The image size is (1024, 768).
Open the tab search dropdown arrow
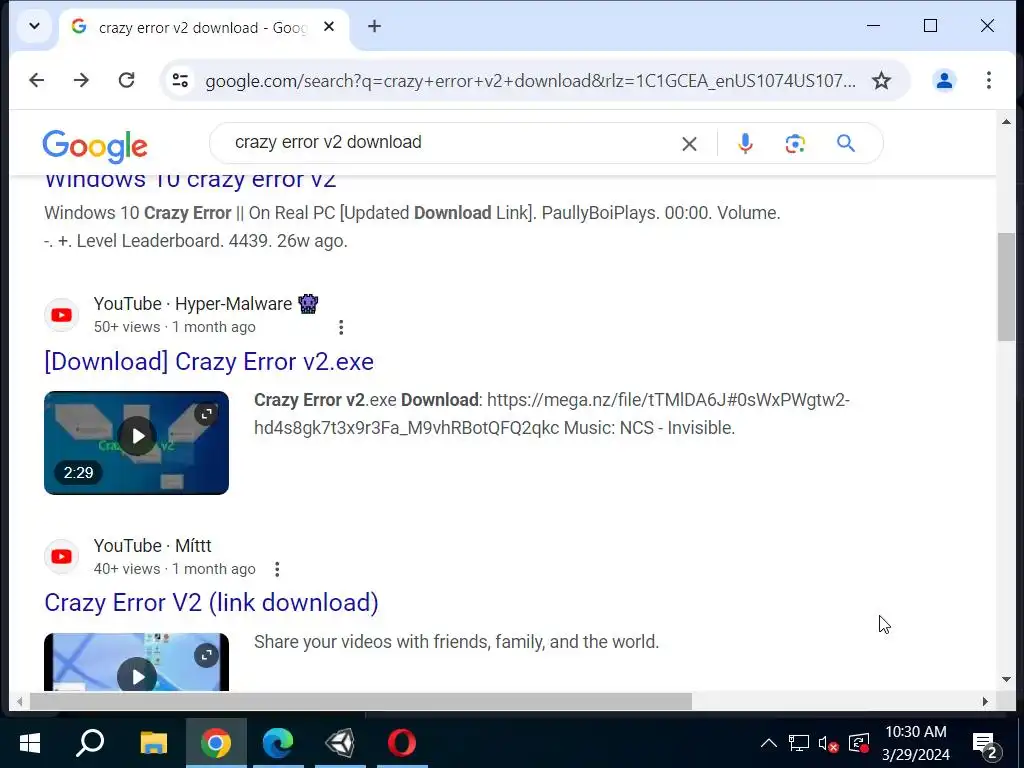point(35,27)
